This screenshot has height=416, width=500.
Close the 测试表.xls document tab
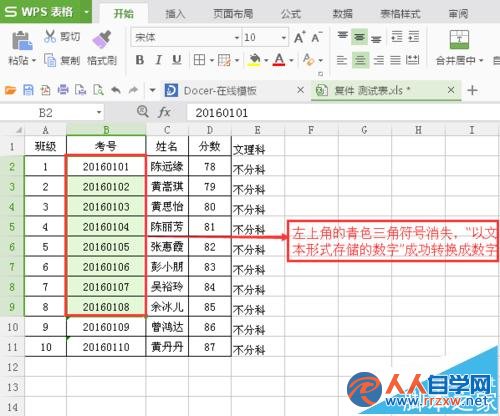(451, 90)
